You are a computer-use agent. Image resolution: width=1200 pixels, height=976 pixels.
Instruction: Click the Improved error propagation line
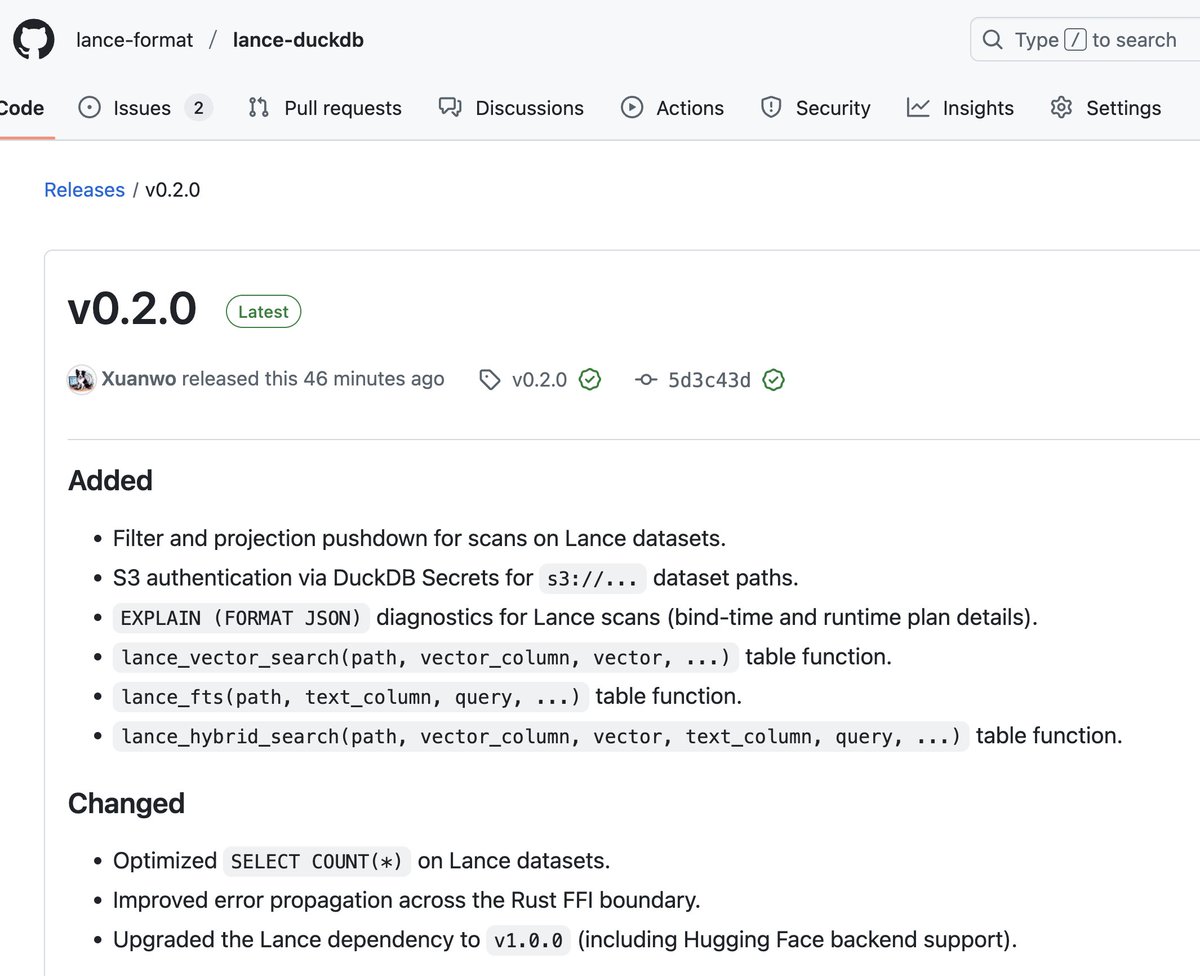click(406, 900)
